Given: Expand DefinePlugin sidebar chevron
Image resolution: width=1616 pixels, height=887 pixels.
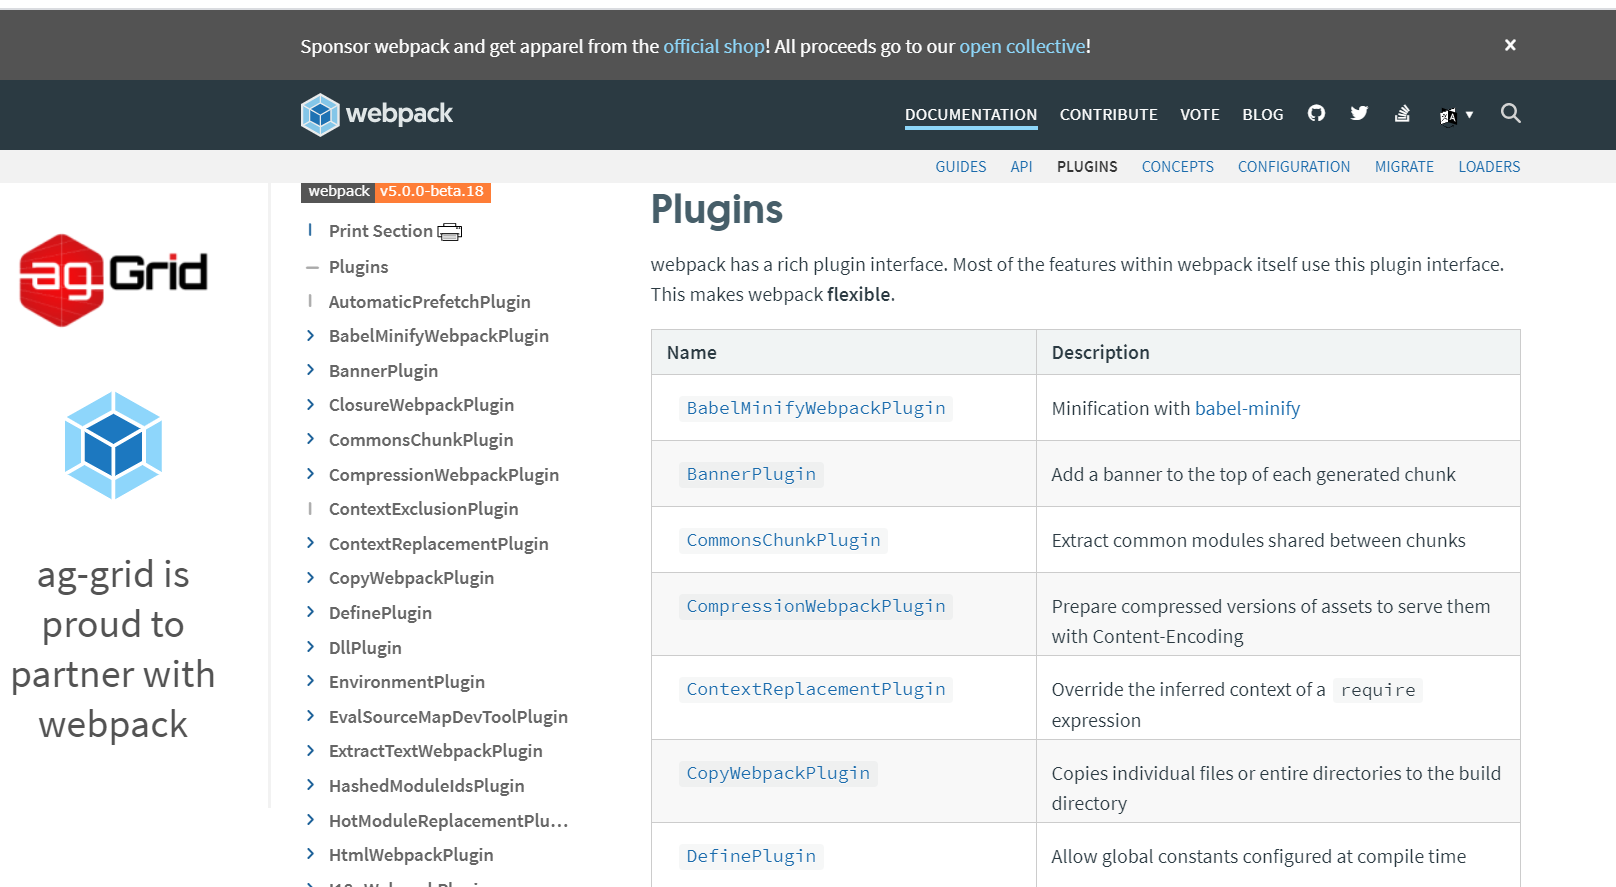Looking at the screenshot, I should (x=310, y=612).
